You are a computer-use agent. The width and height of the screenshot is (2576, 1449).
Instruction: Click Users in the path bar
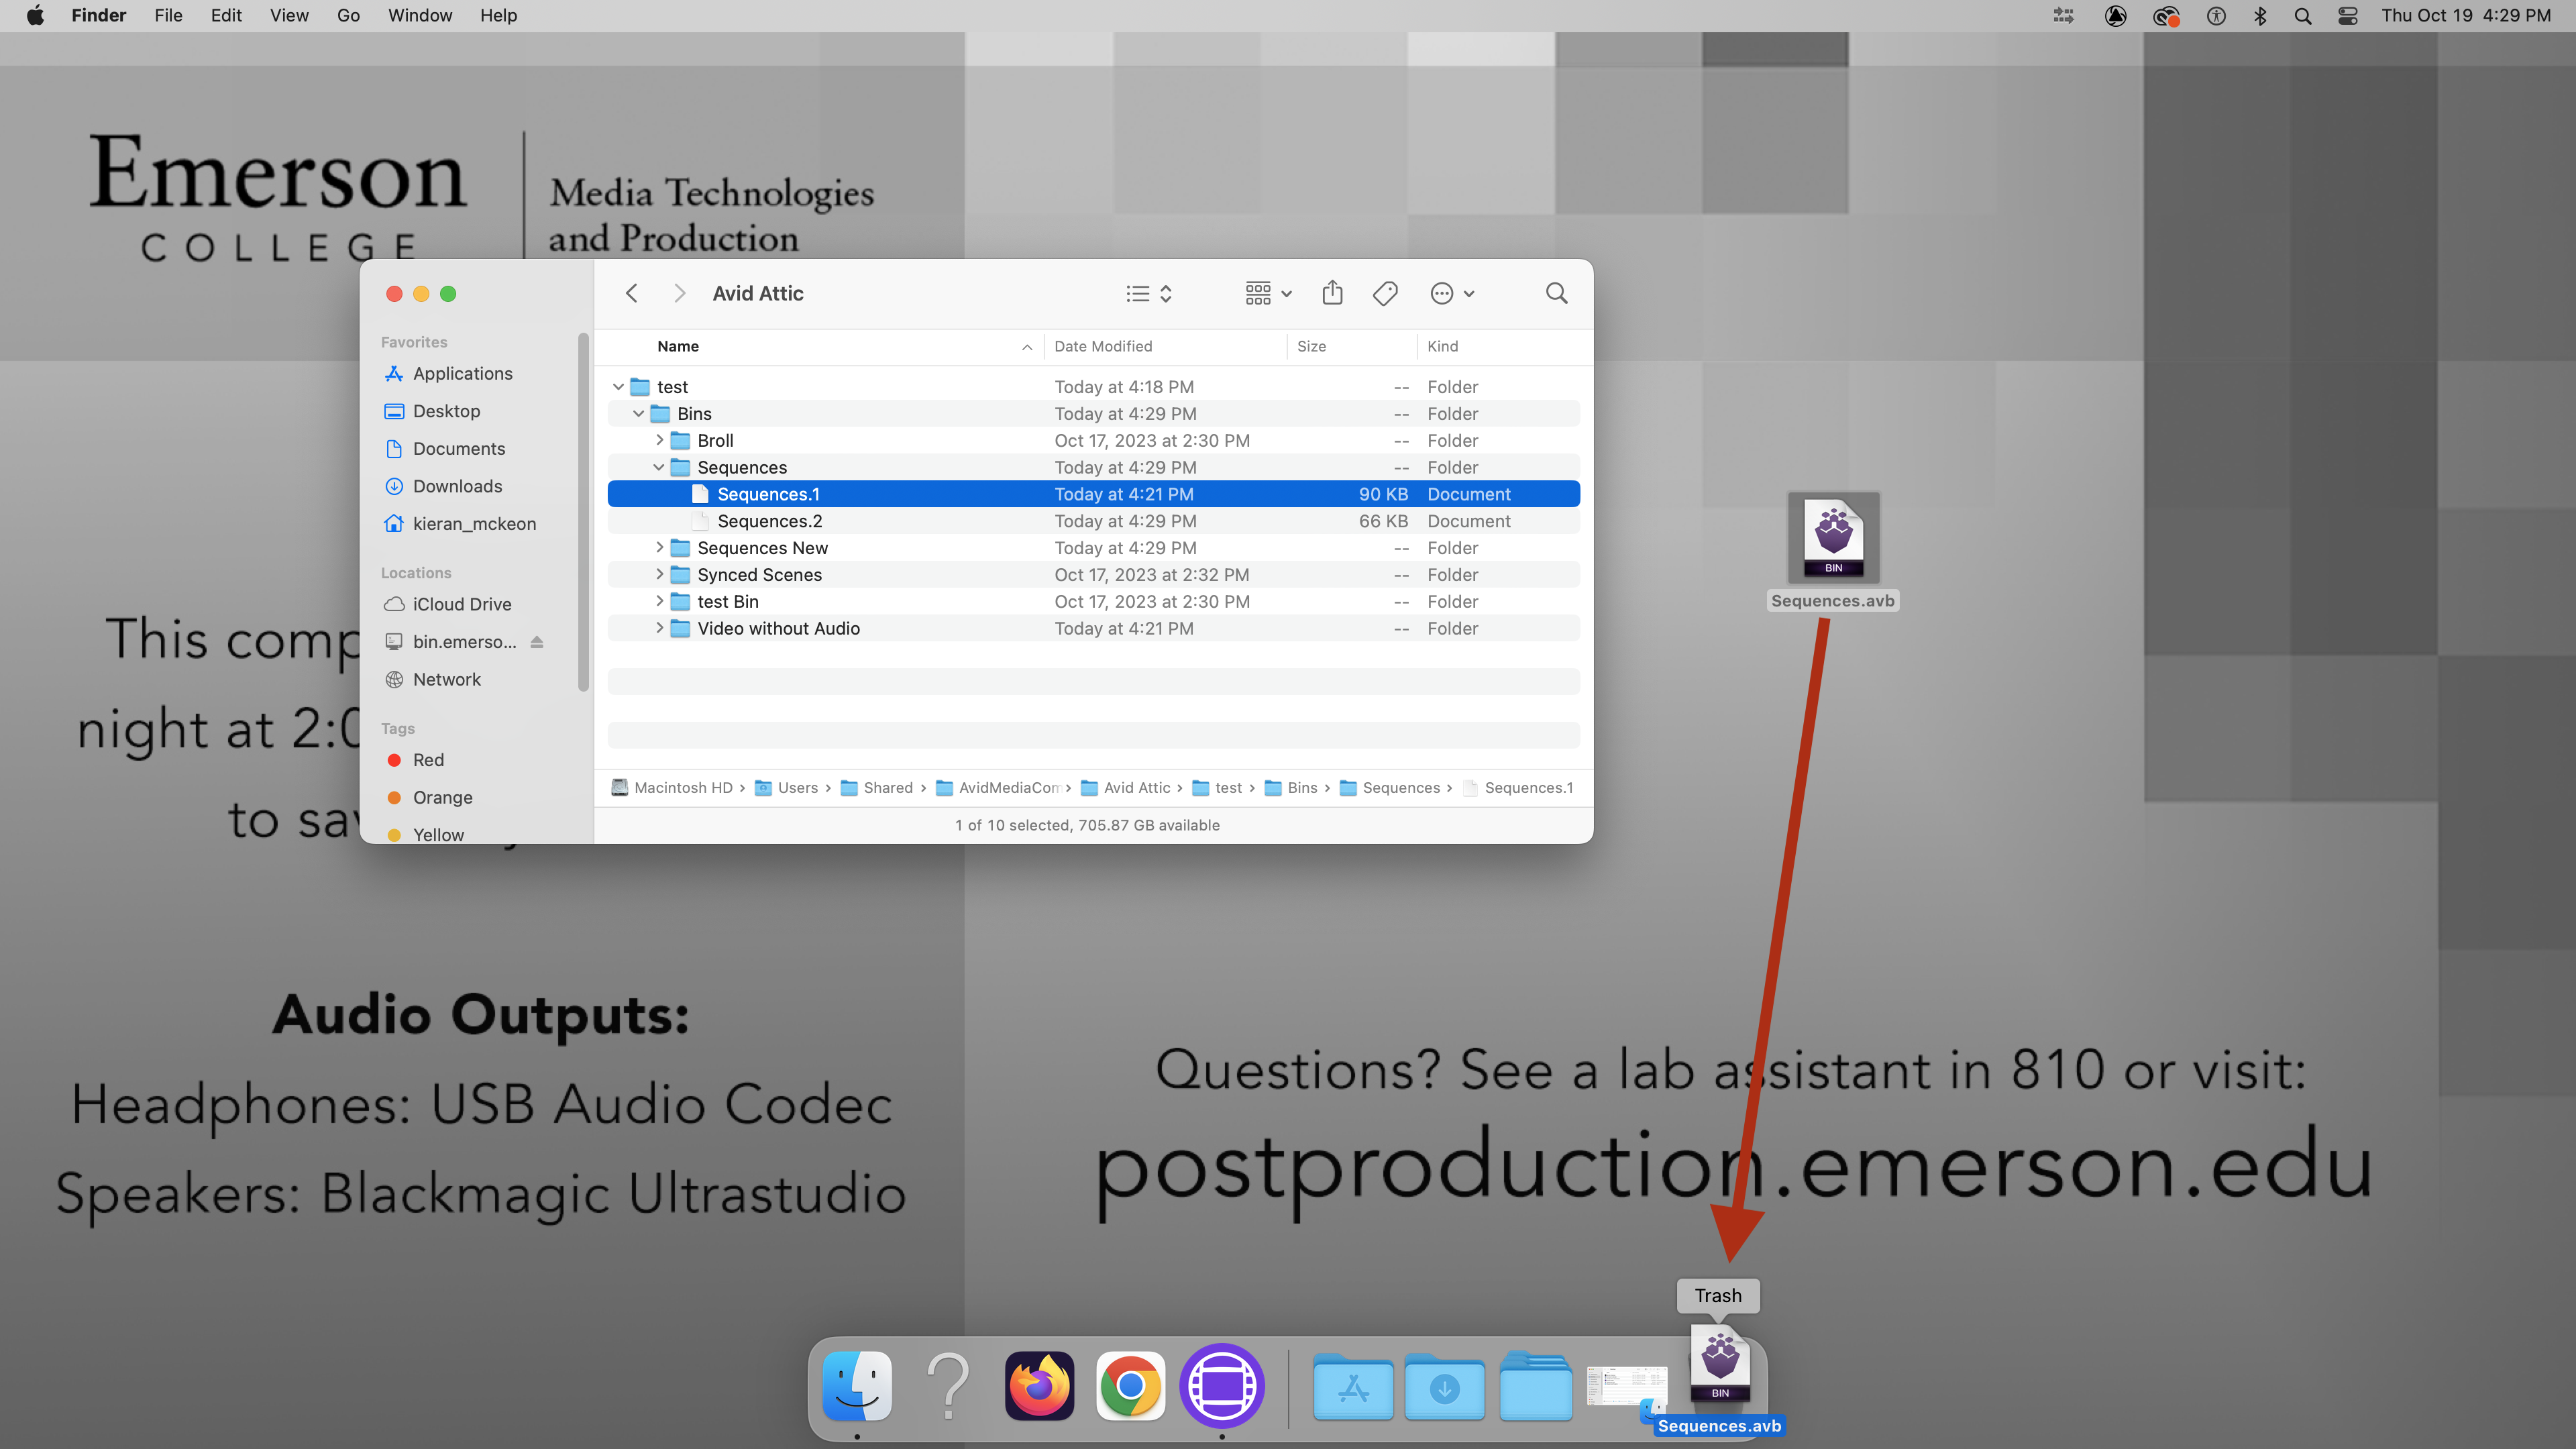787,788
